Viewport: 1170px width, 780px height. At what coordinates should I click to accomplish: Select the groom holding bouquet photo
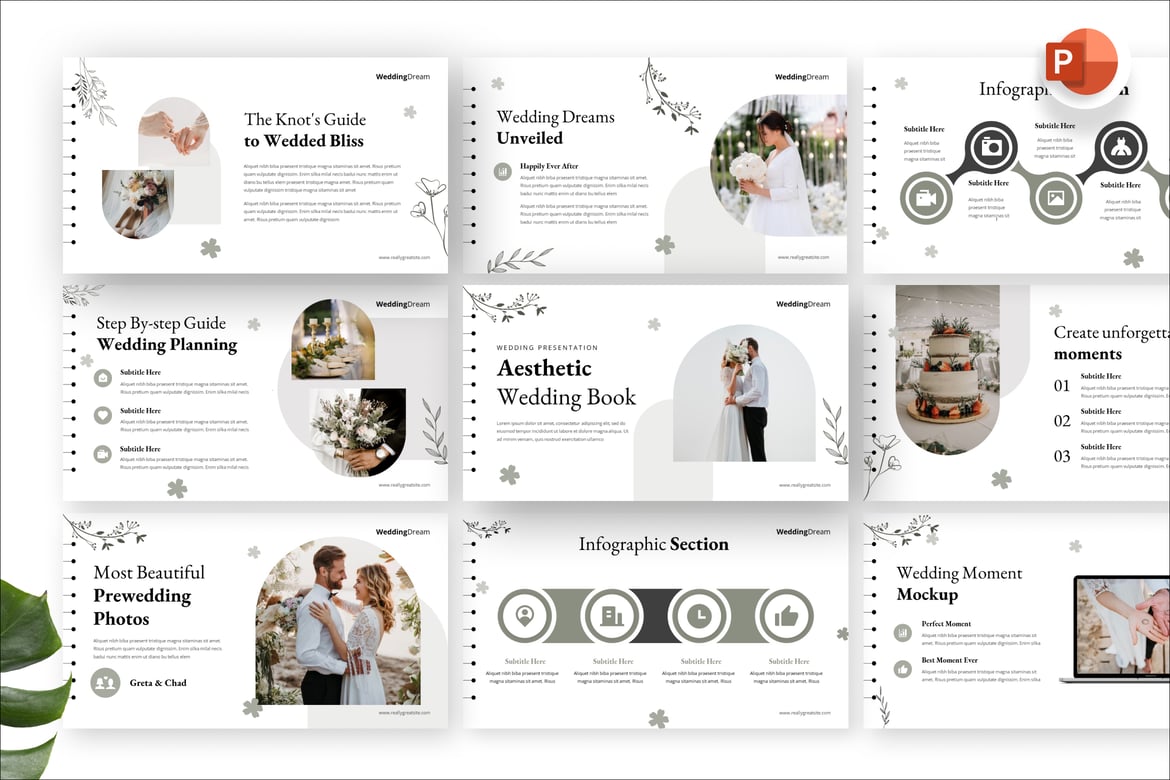point(358,432)
